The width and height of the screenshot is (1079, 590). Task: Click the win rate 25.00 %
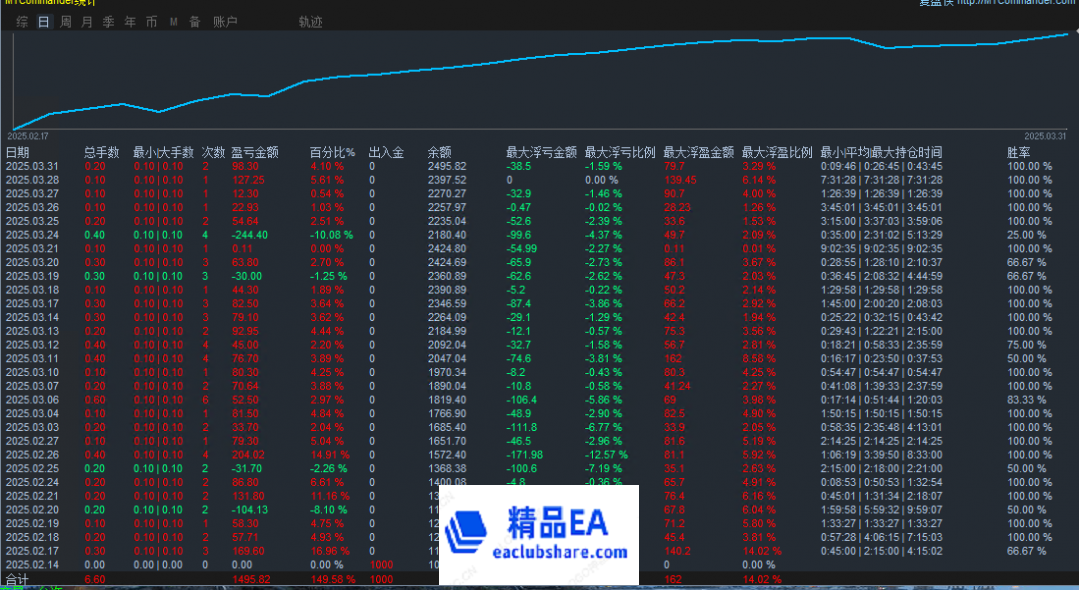tap(1027, 235)
